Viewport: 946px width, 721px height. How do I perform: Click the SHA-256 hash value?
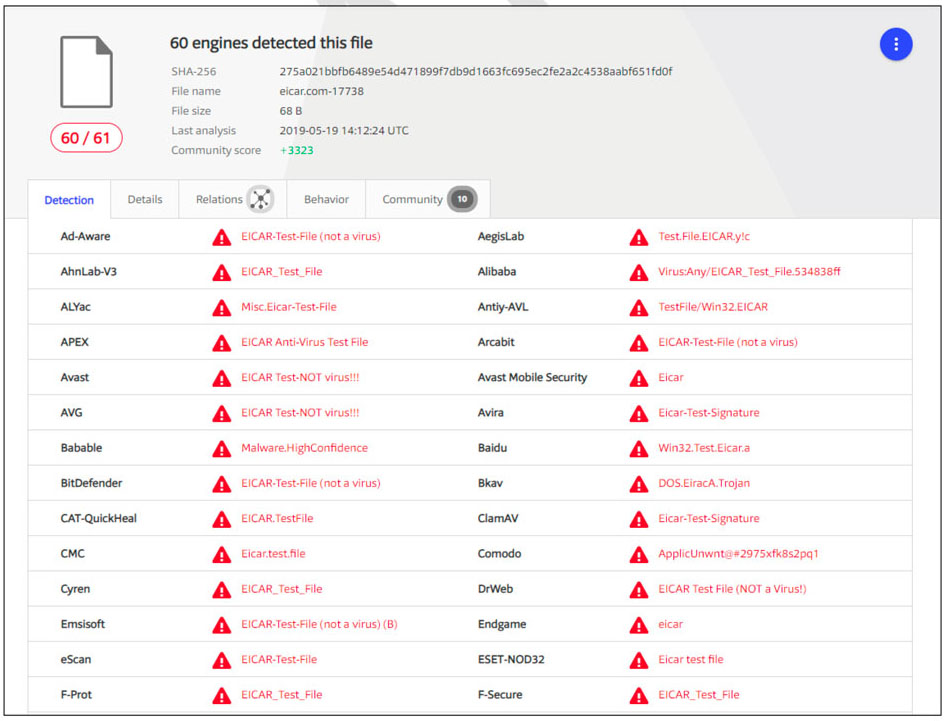coord(475,72)
